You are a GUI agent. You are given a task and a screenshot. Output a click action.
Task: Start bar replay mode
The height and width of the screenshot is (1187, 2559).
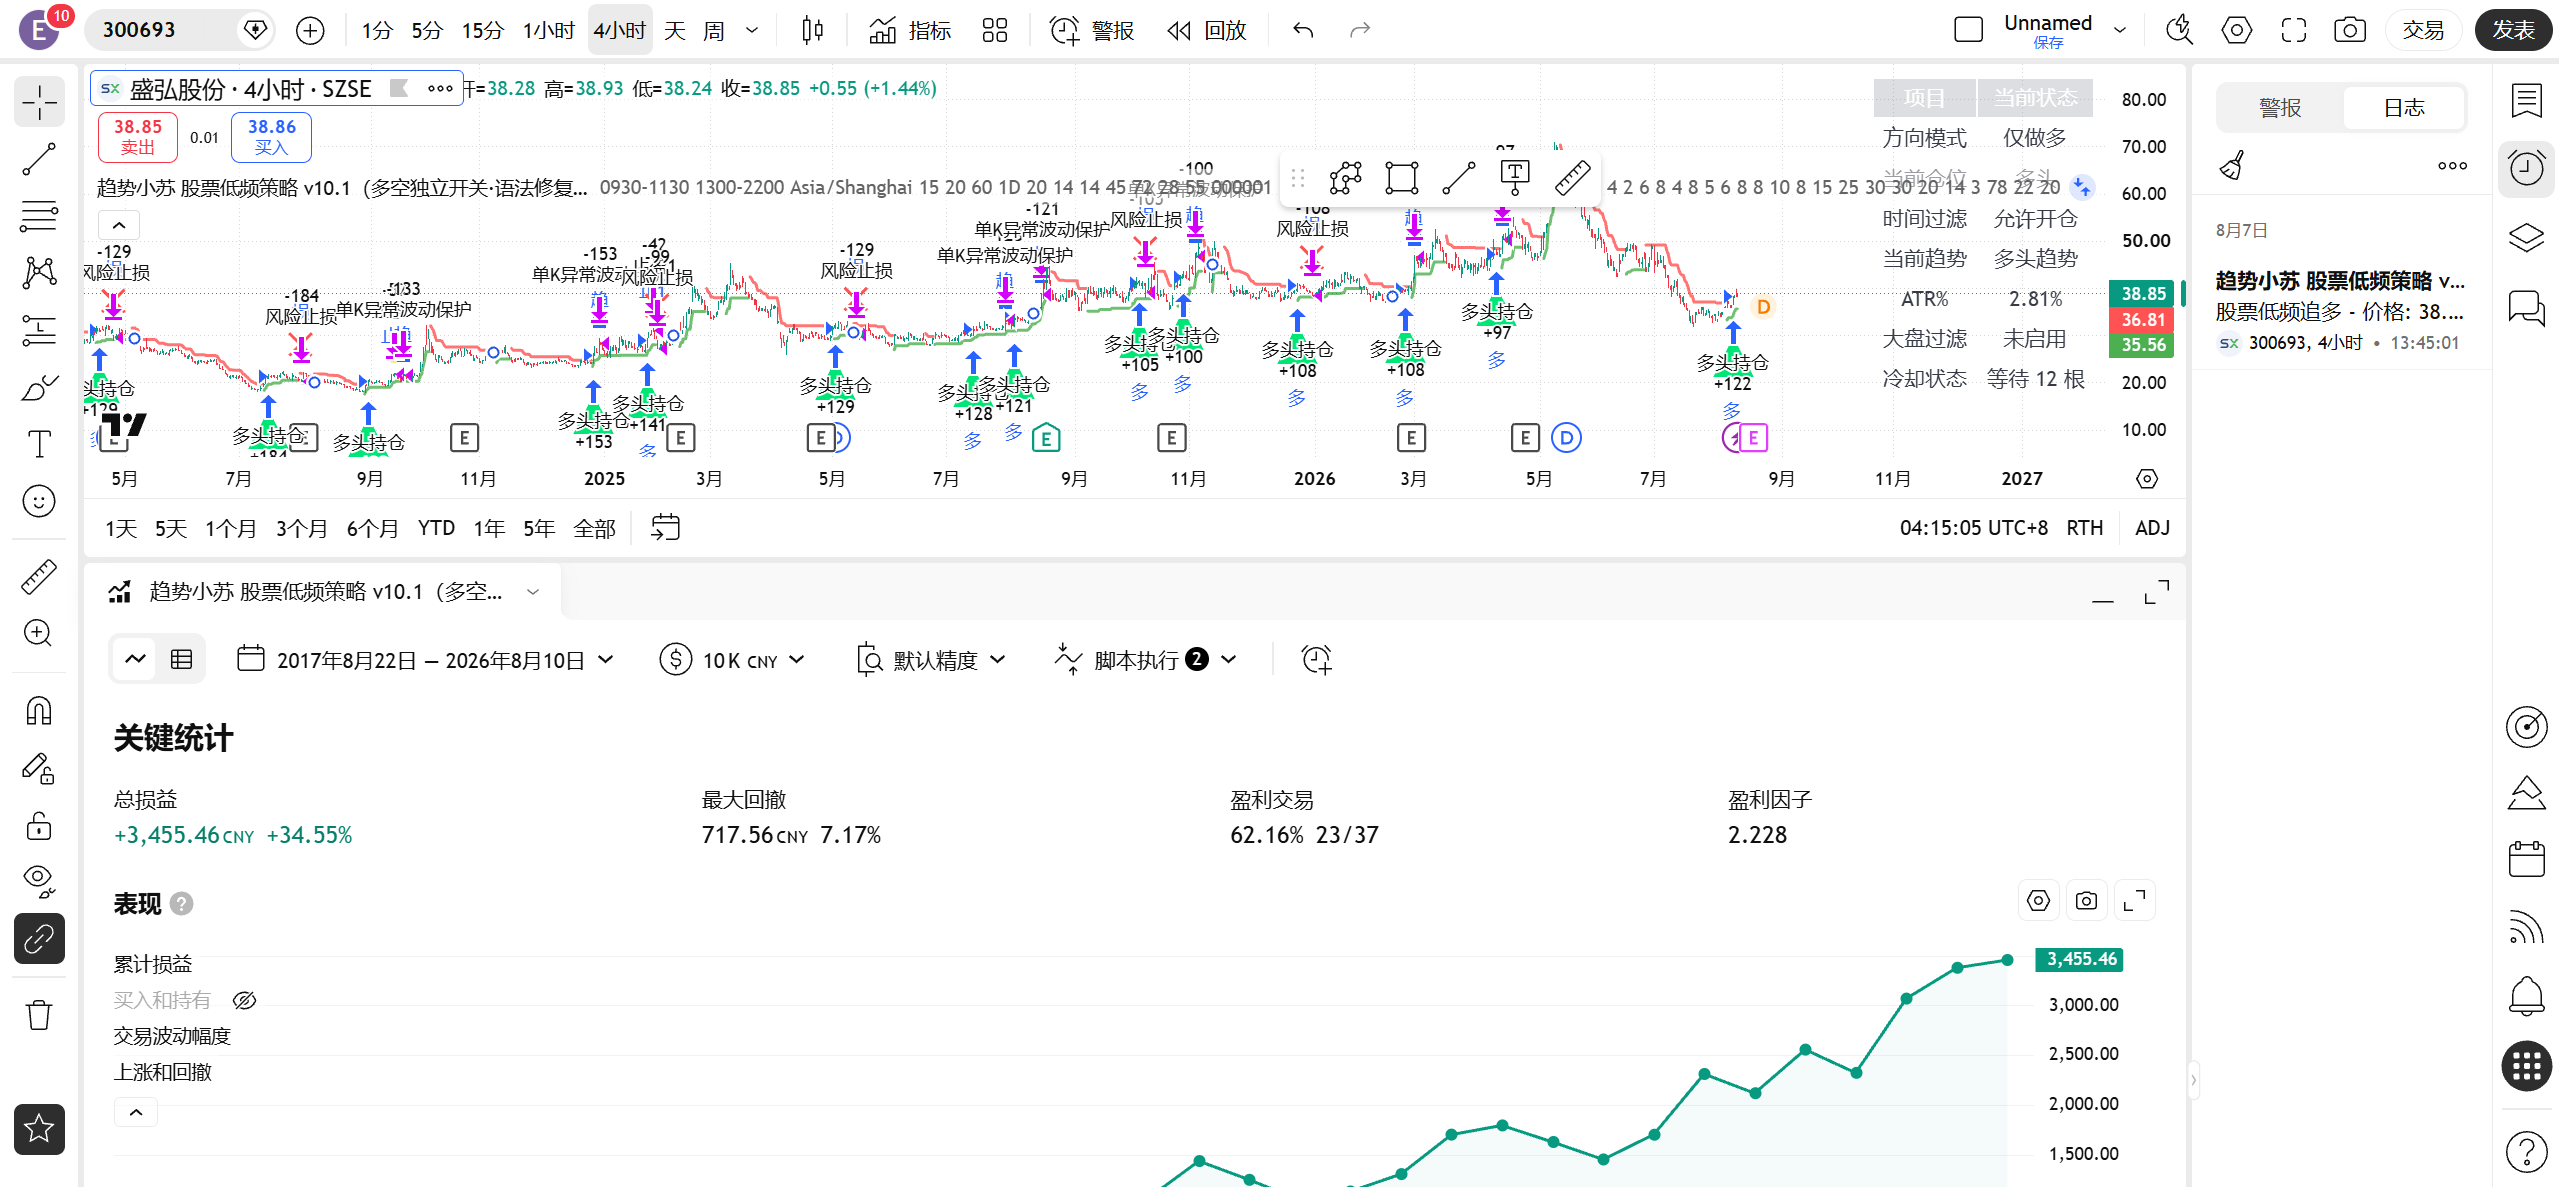point(1207,31)
